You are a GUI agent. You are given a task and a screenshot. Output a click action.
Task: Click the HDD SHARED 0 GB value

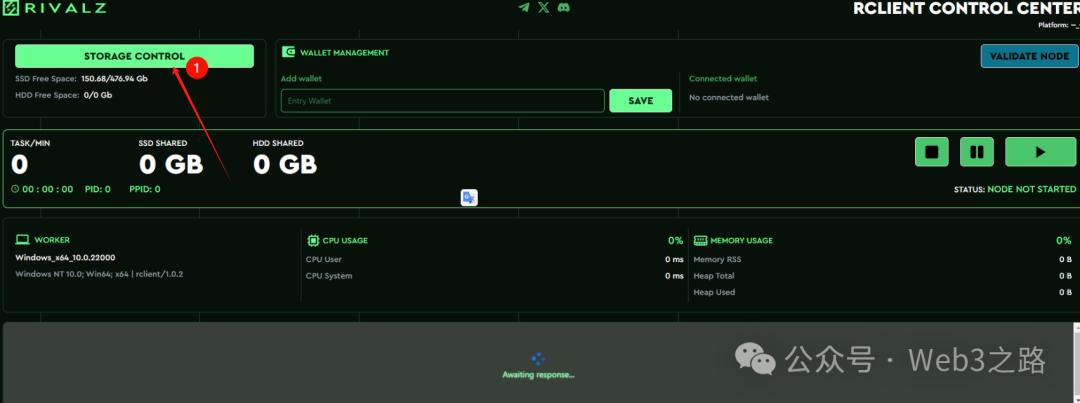tap(285, 165)
